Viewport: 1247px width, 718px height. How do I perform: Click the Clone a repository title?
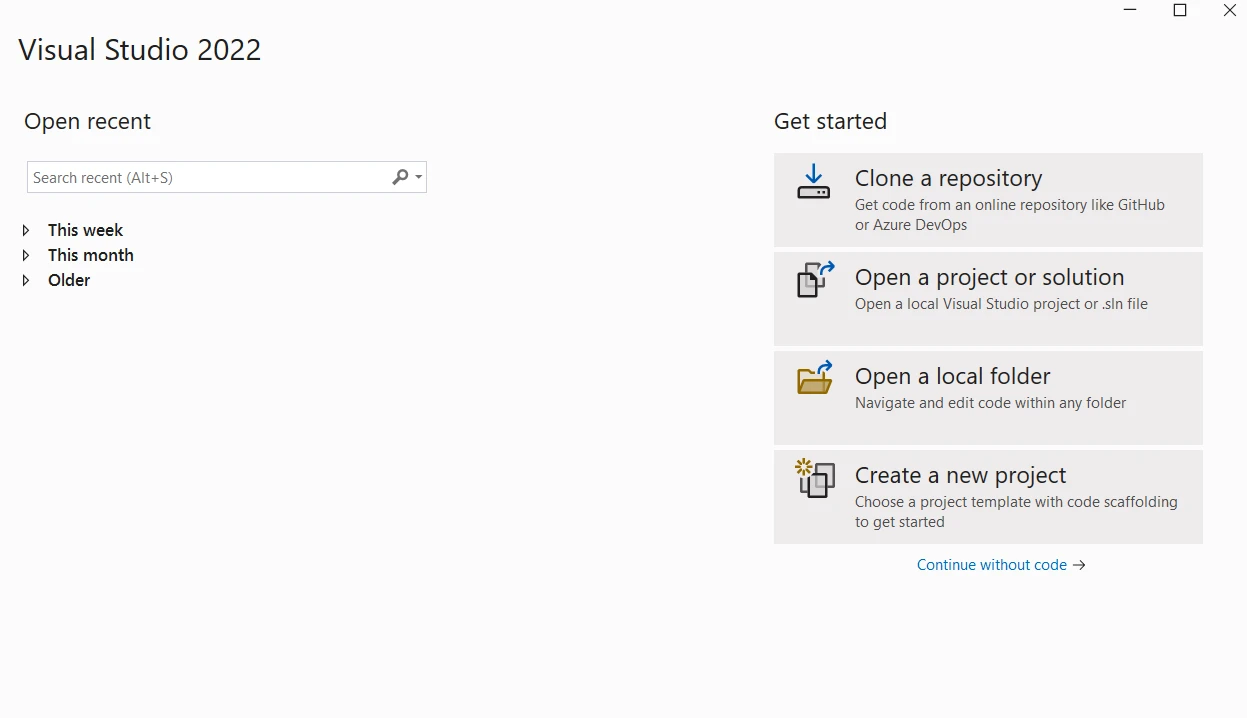tap(948, 178)
